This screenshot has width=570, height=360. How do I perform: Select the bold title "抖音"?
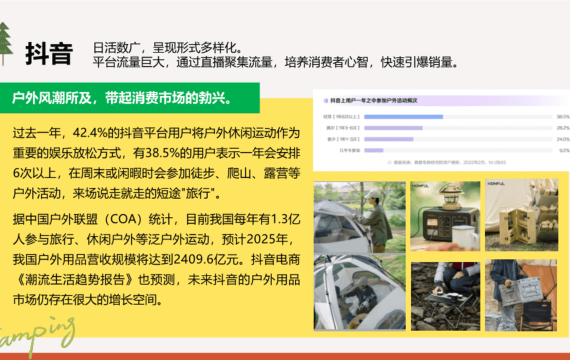tap(49, 53)
